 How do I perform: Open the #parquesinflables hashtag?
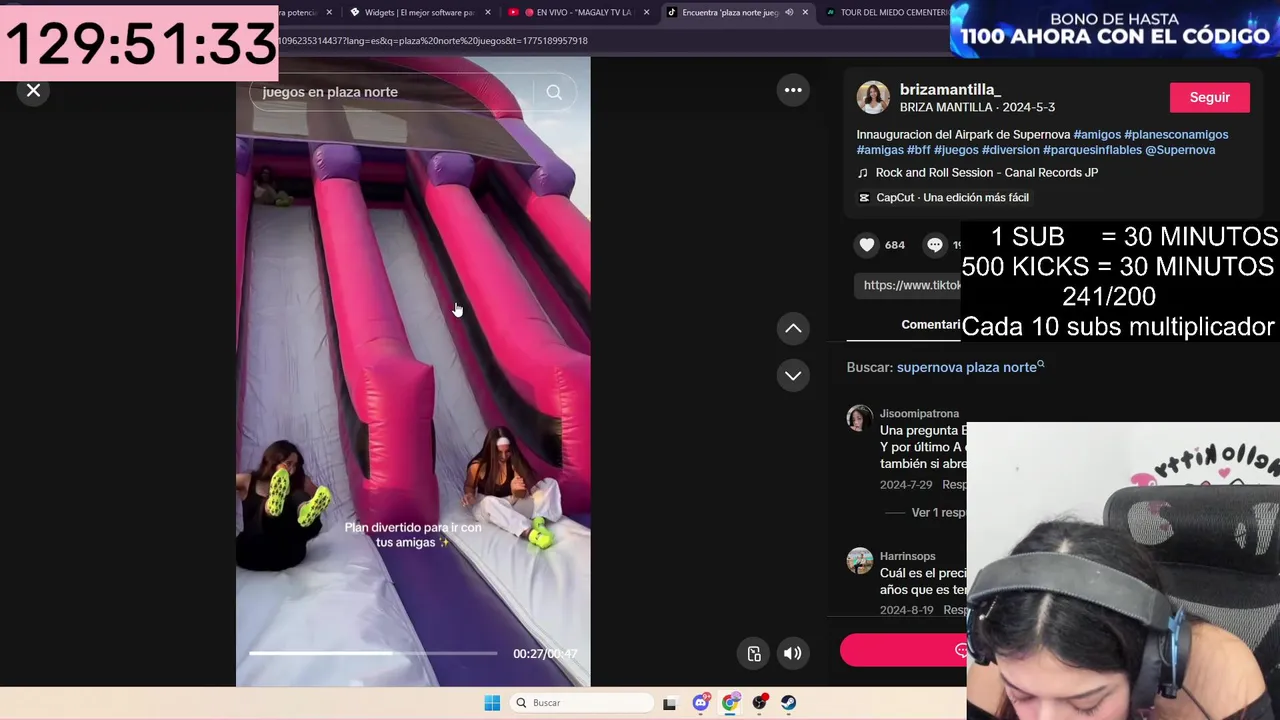click(x=1092, y=150)
